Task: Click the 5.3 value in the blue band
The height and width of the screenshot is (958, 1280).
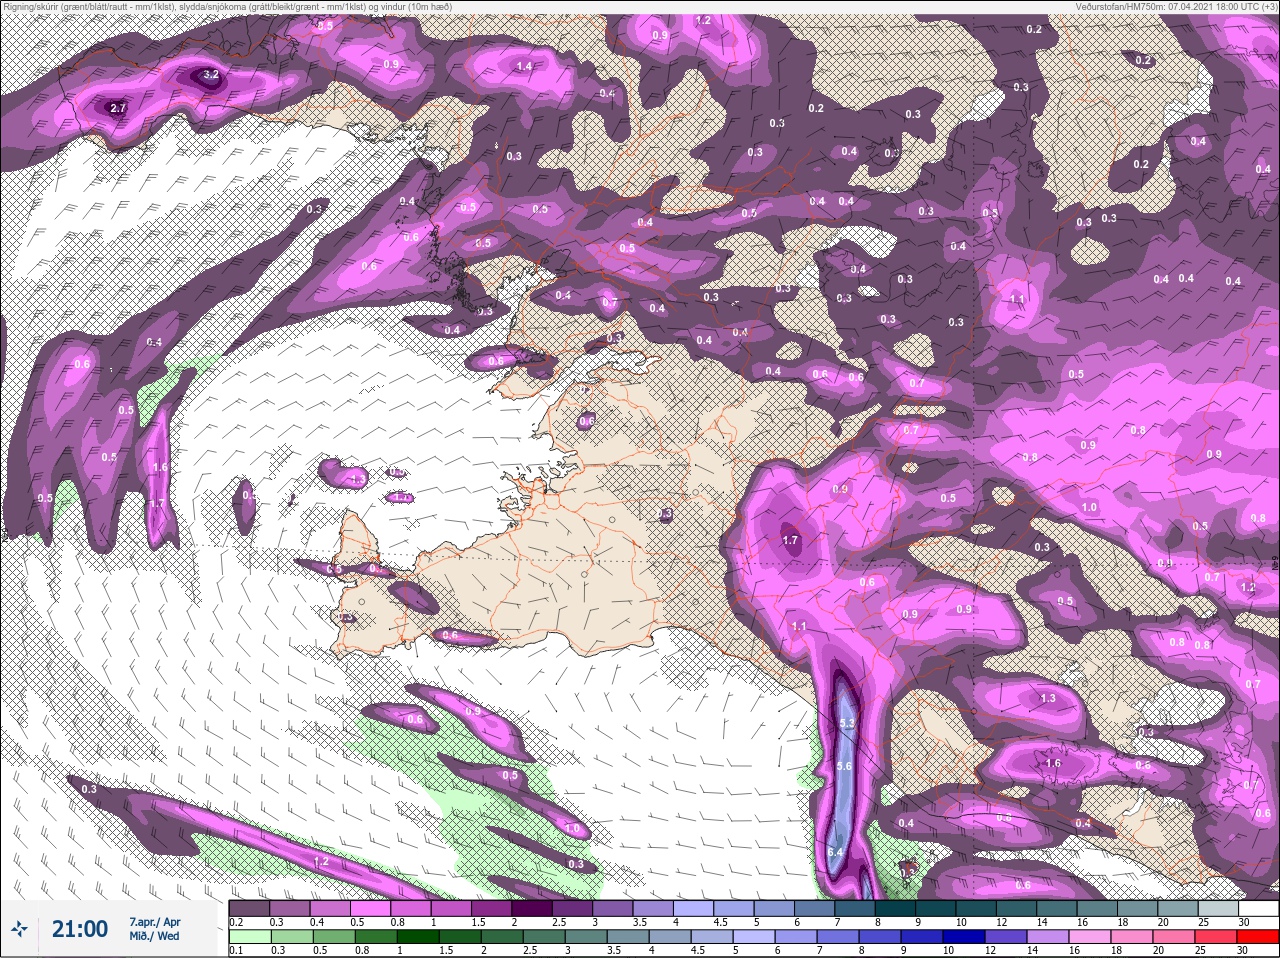Action: pyautogui.click(x=847, y=723)
